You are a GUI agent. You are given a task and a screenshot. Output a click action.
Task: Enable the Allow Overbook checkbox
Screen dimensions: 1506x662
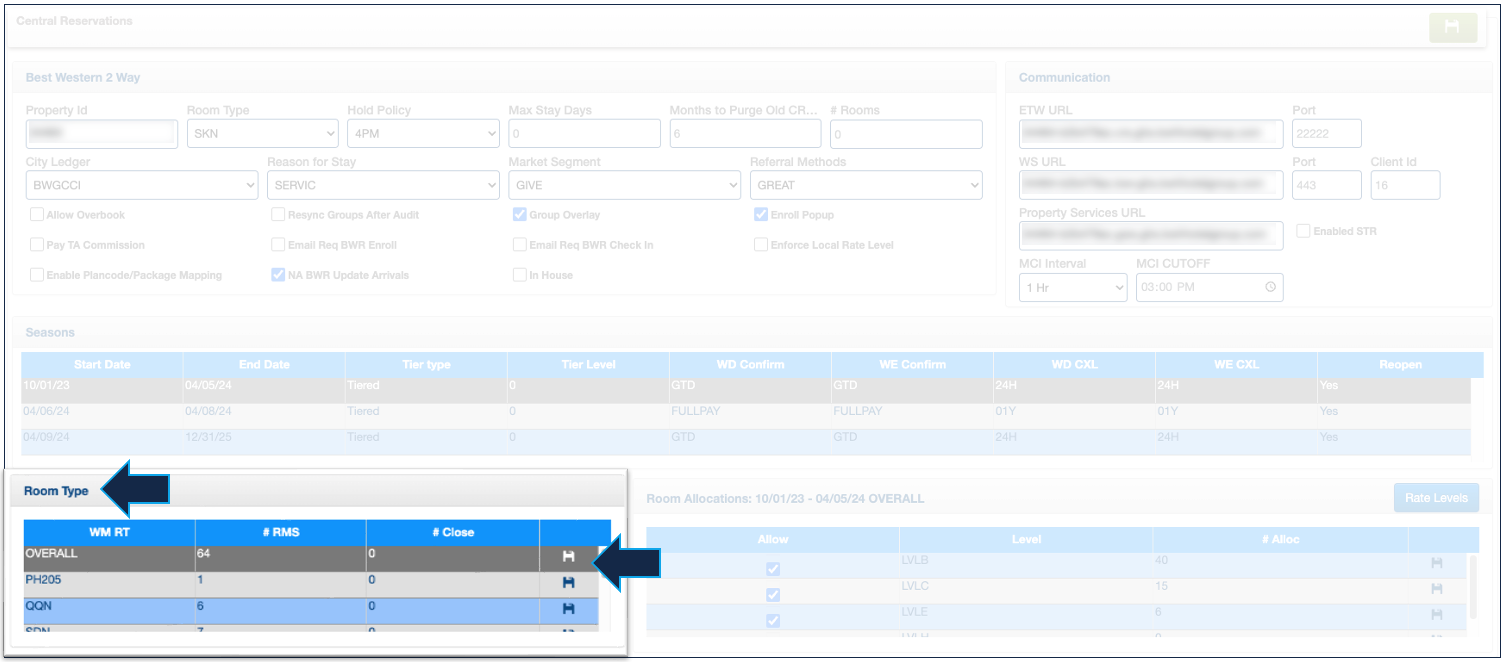click(x=37, y=215)
